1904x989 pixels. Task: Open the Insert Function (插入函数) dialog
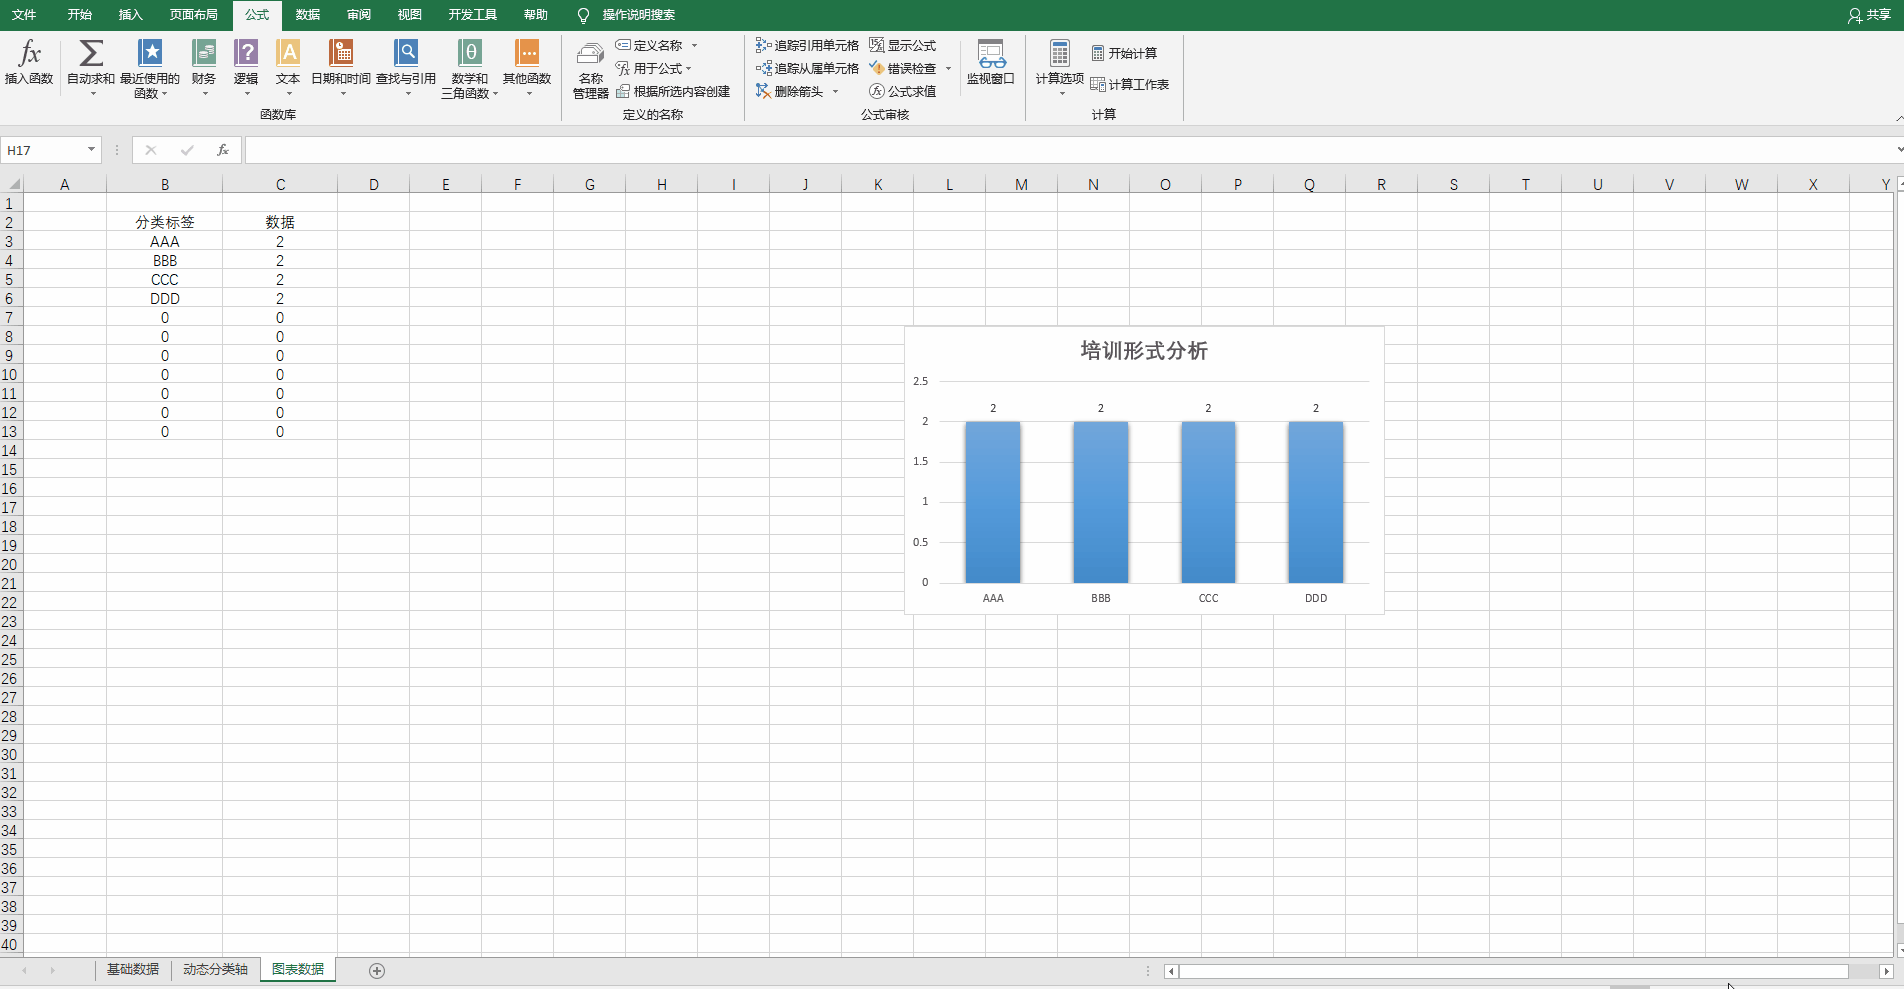coord(29,63)
